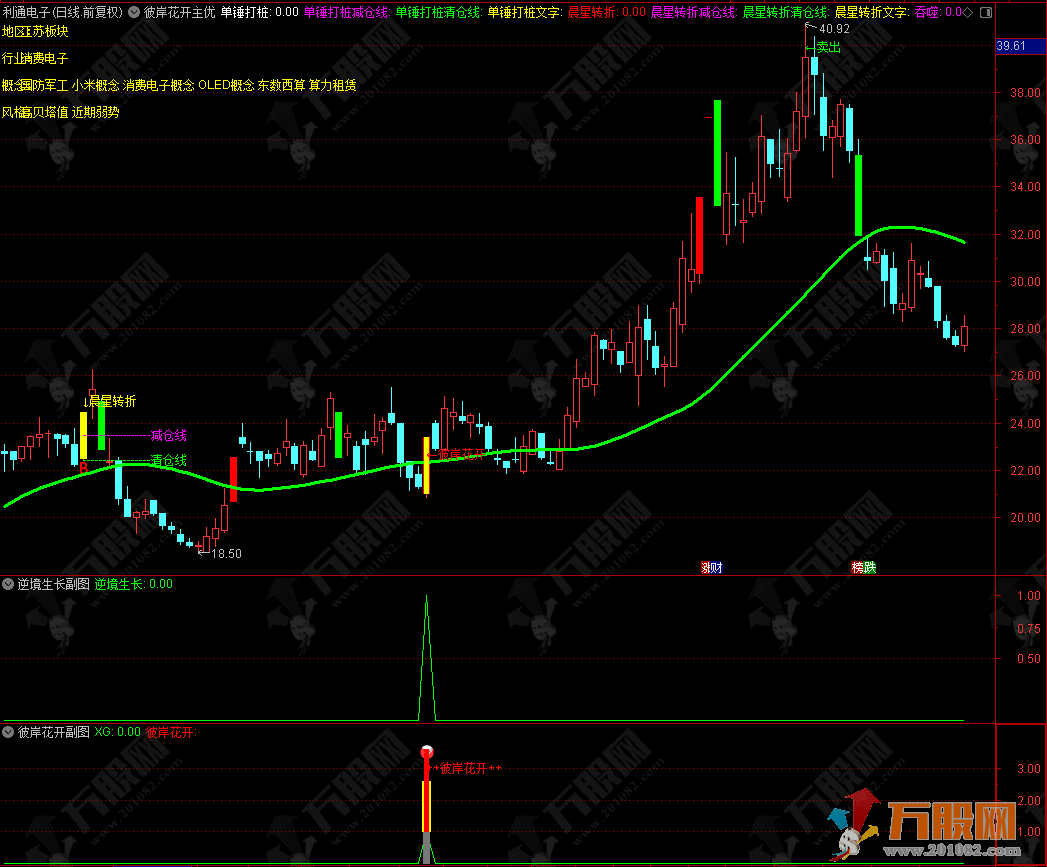Click the red 涨 event marker
Image resolution: width=1047 pixels, height=867 pixels.
coord(706,568)
